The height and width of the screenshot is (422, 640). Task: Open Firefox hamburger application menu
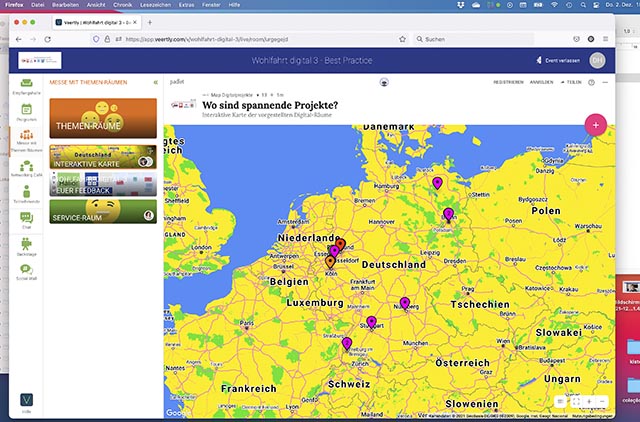[x=605, y=39]
